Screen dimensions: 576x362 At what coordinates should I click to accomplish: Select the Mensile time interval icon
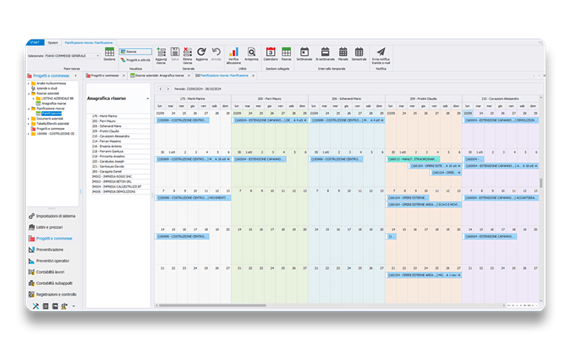click(343, 52)
